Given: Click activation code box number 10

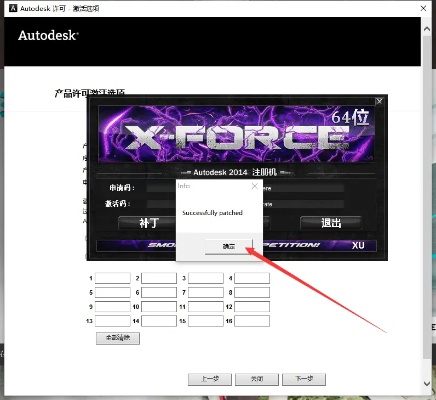Looking at the screenshot, I should point(159,307).
